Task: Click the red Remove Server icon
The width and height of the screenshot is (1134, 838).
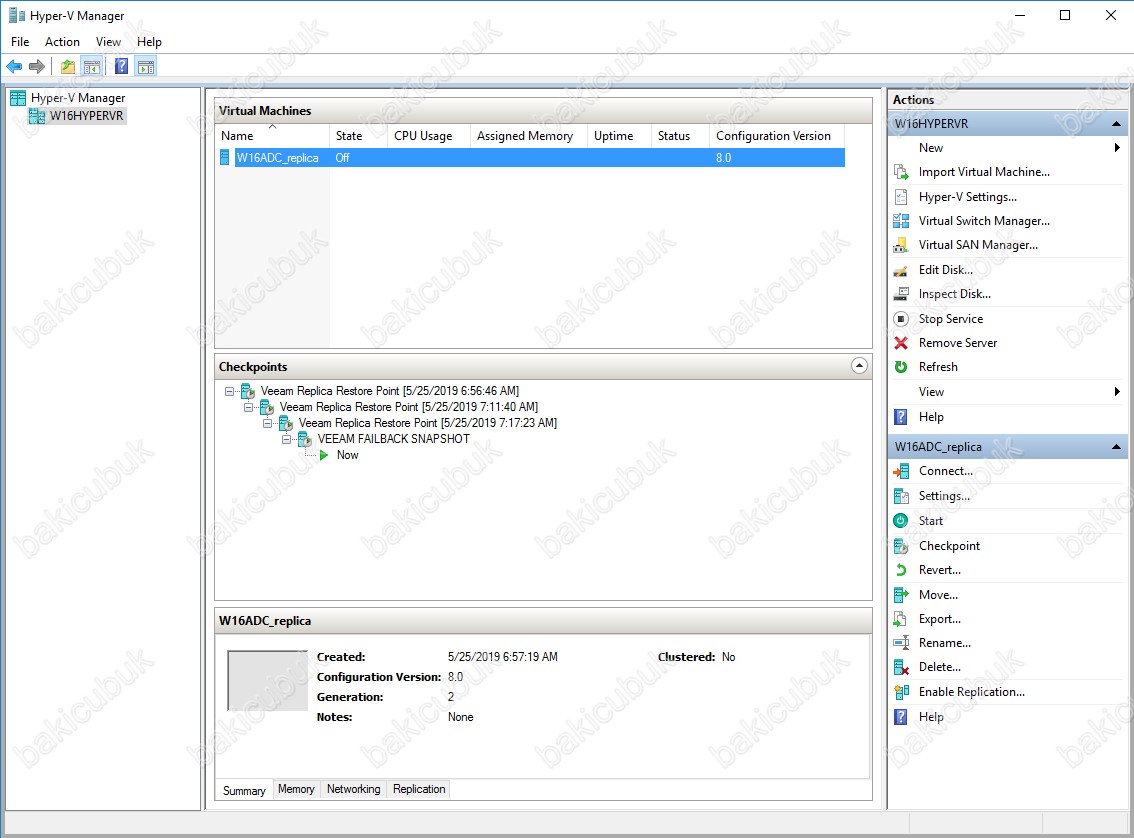Action: (x=901, y=343)
